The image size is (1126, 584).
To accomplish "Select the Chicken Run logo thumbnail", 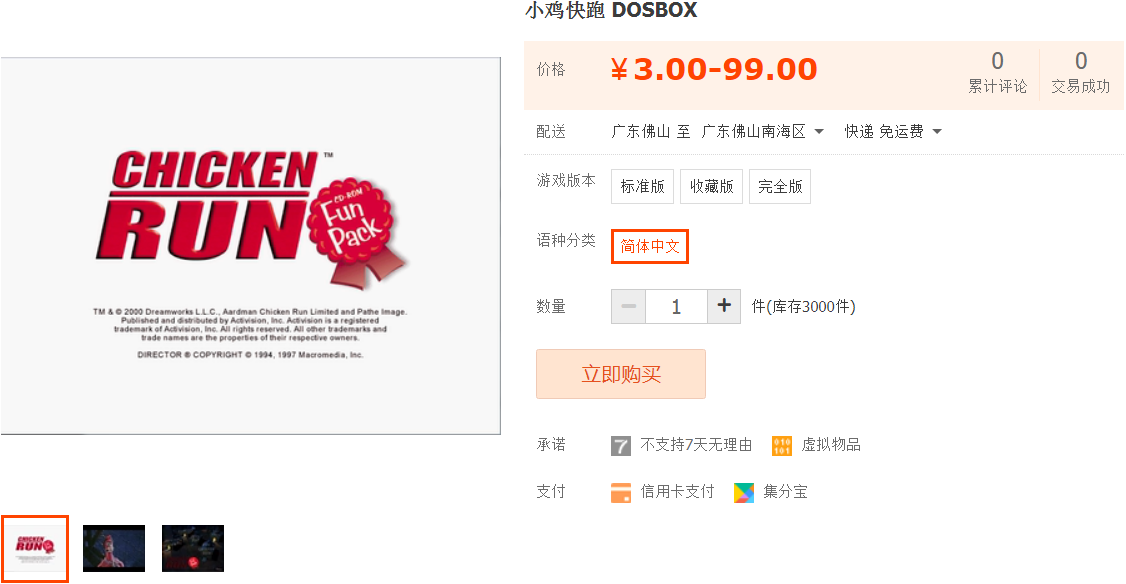I will [x=34, y=548].
